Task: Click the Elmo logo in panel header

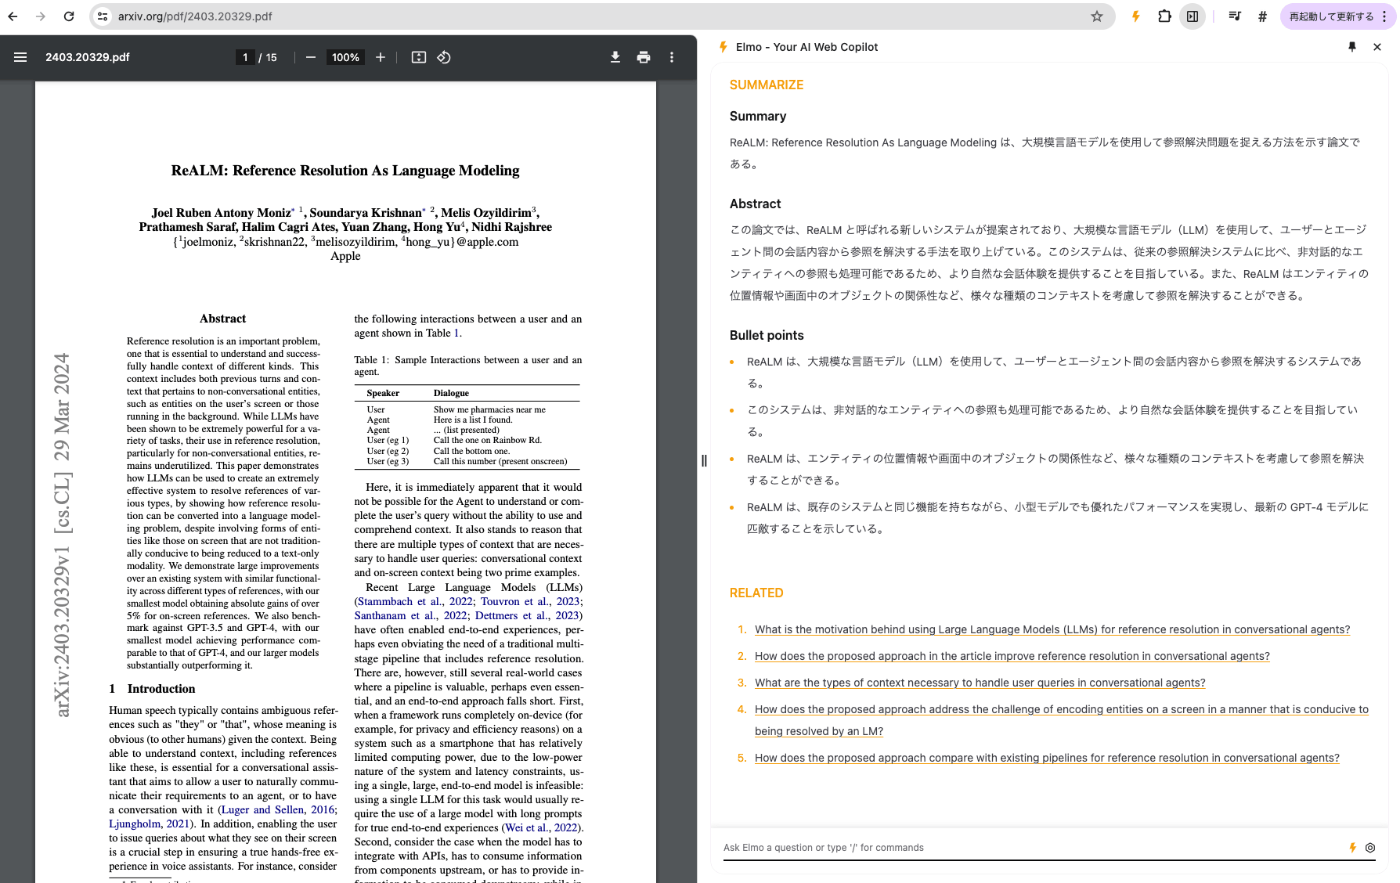Action: pyautogui.click(x=723, y=47)
